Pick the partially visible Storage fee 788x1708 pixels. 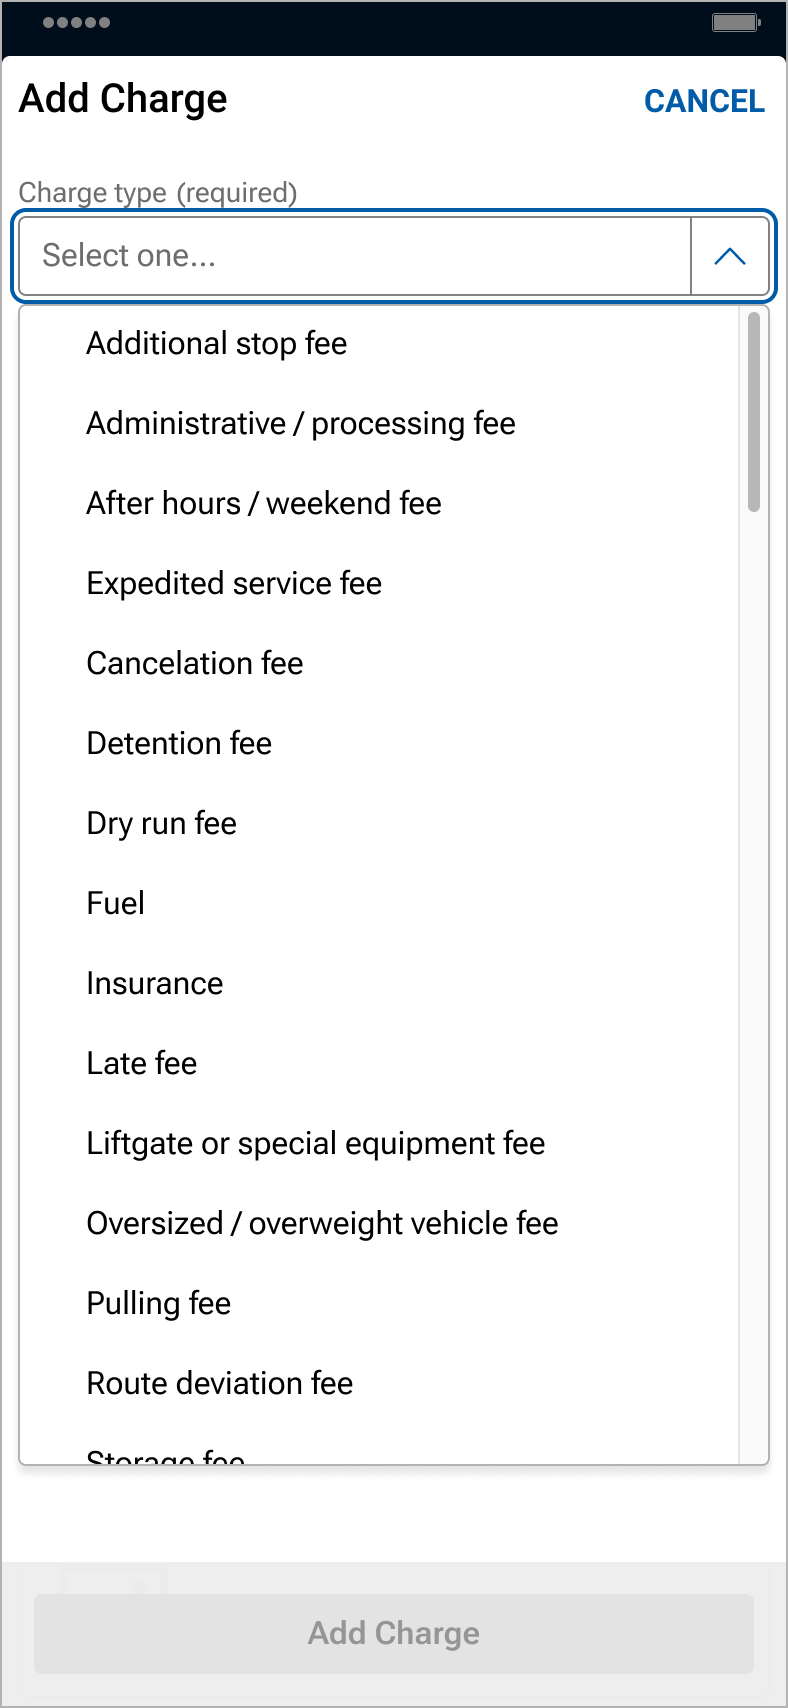click(x=166, y=1456)
